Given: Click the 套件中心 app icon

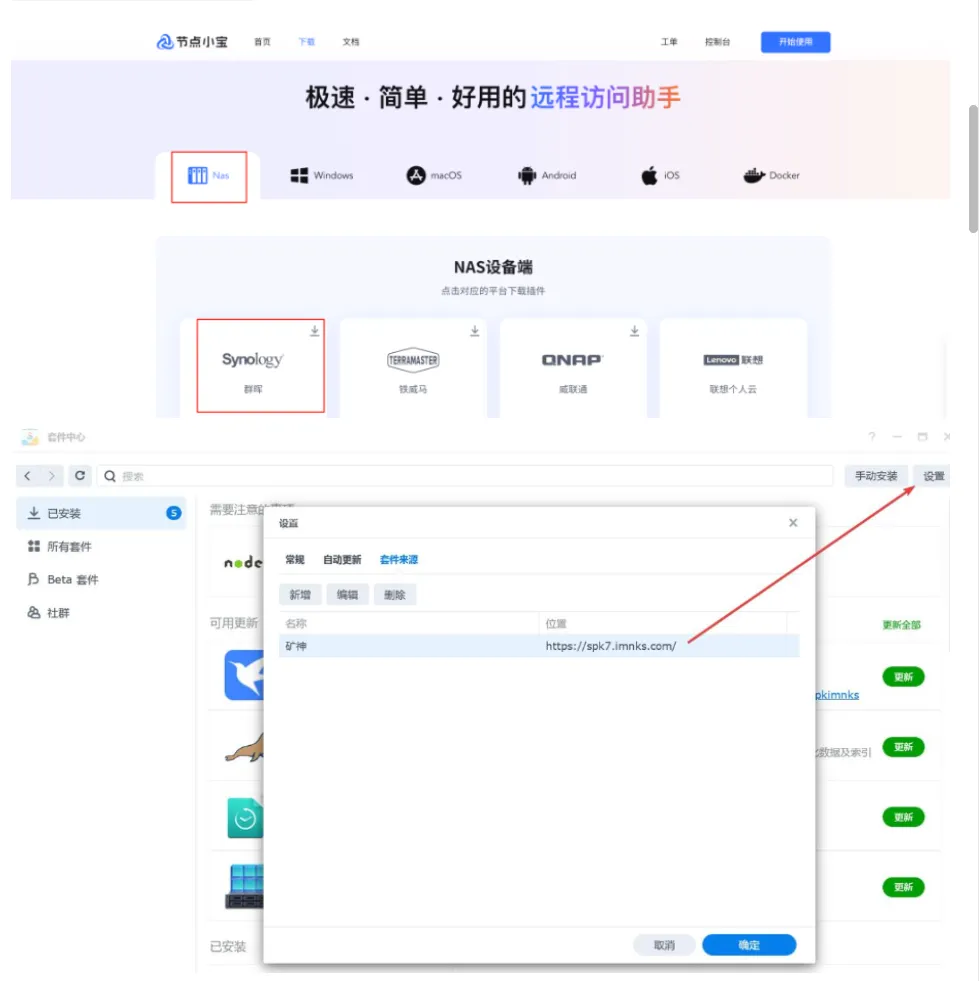Looking at the screenshot, I should (x=30, y=437).
